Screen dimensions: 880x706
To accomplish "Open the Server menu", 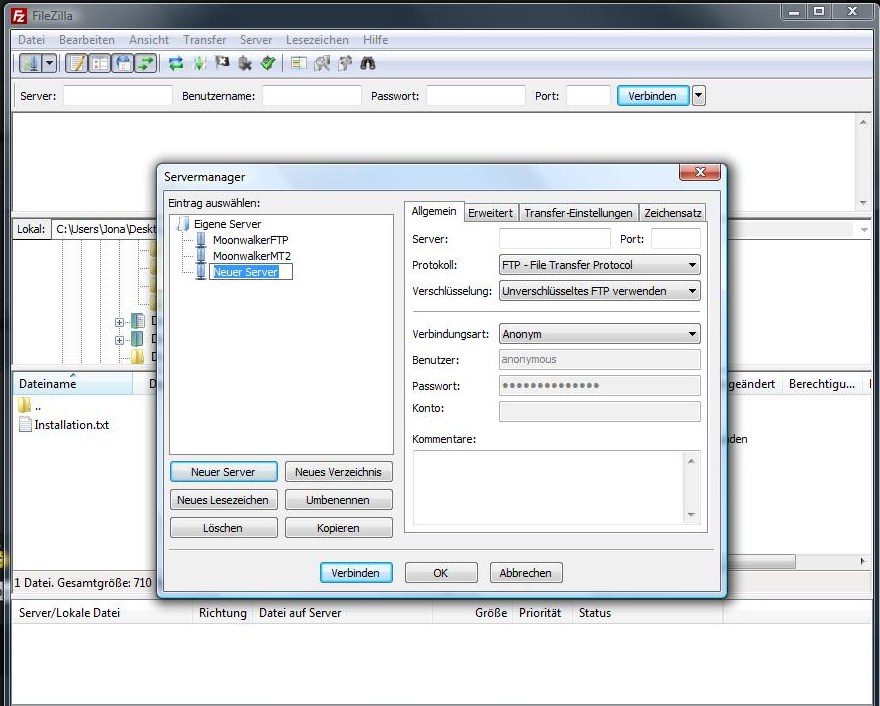I will click(x=256, y=40).
